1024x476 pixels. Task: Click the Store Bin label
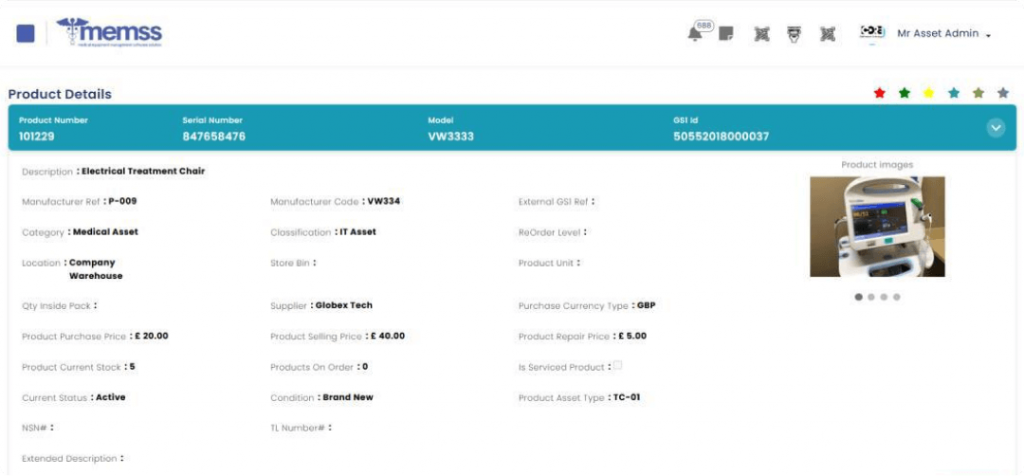(x=290, y=263)
